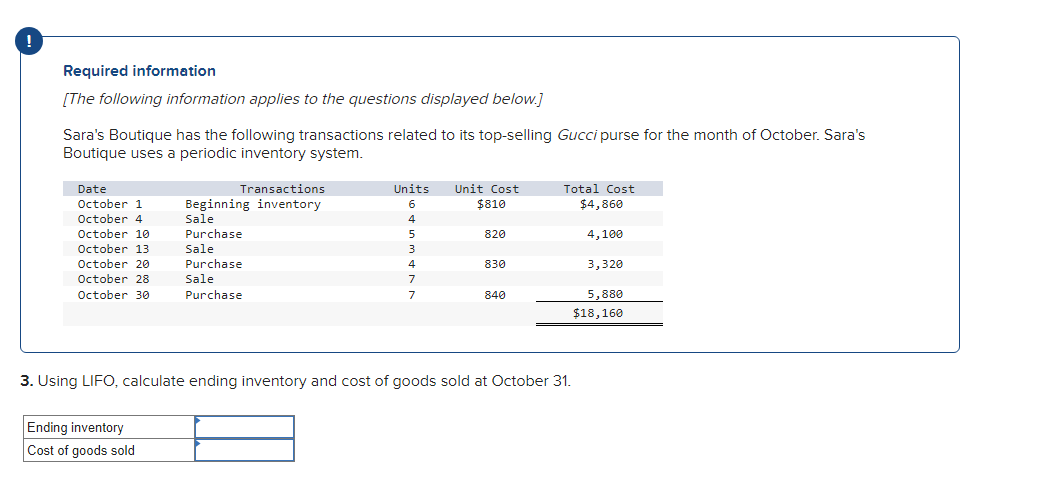Select the October 4 Sale entry

tap(363, 219)
